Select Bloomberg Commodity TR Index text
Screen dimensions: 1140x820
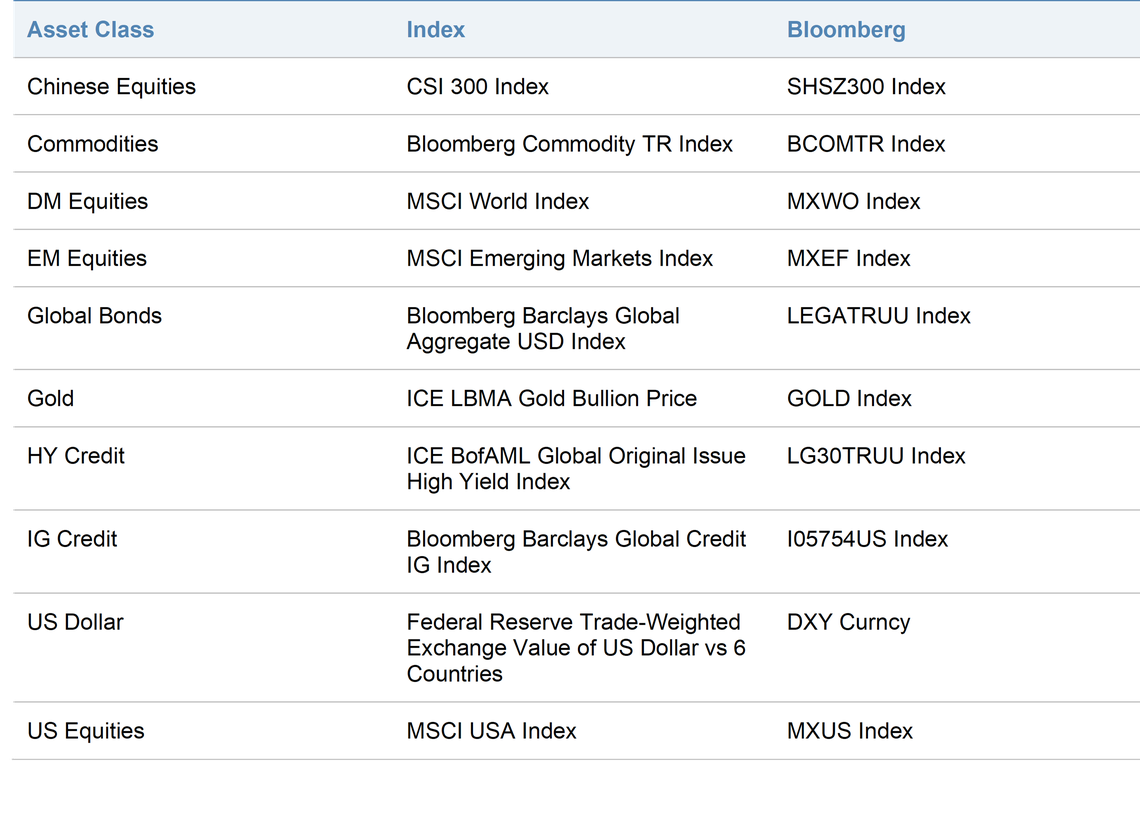click(569, 144)
